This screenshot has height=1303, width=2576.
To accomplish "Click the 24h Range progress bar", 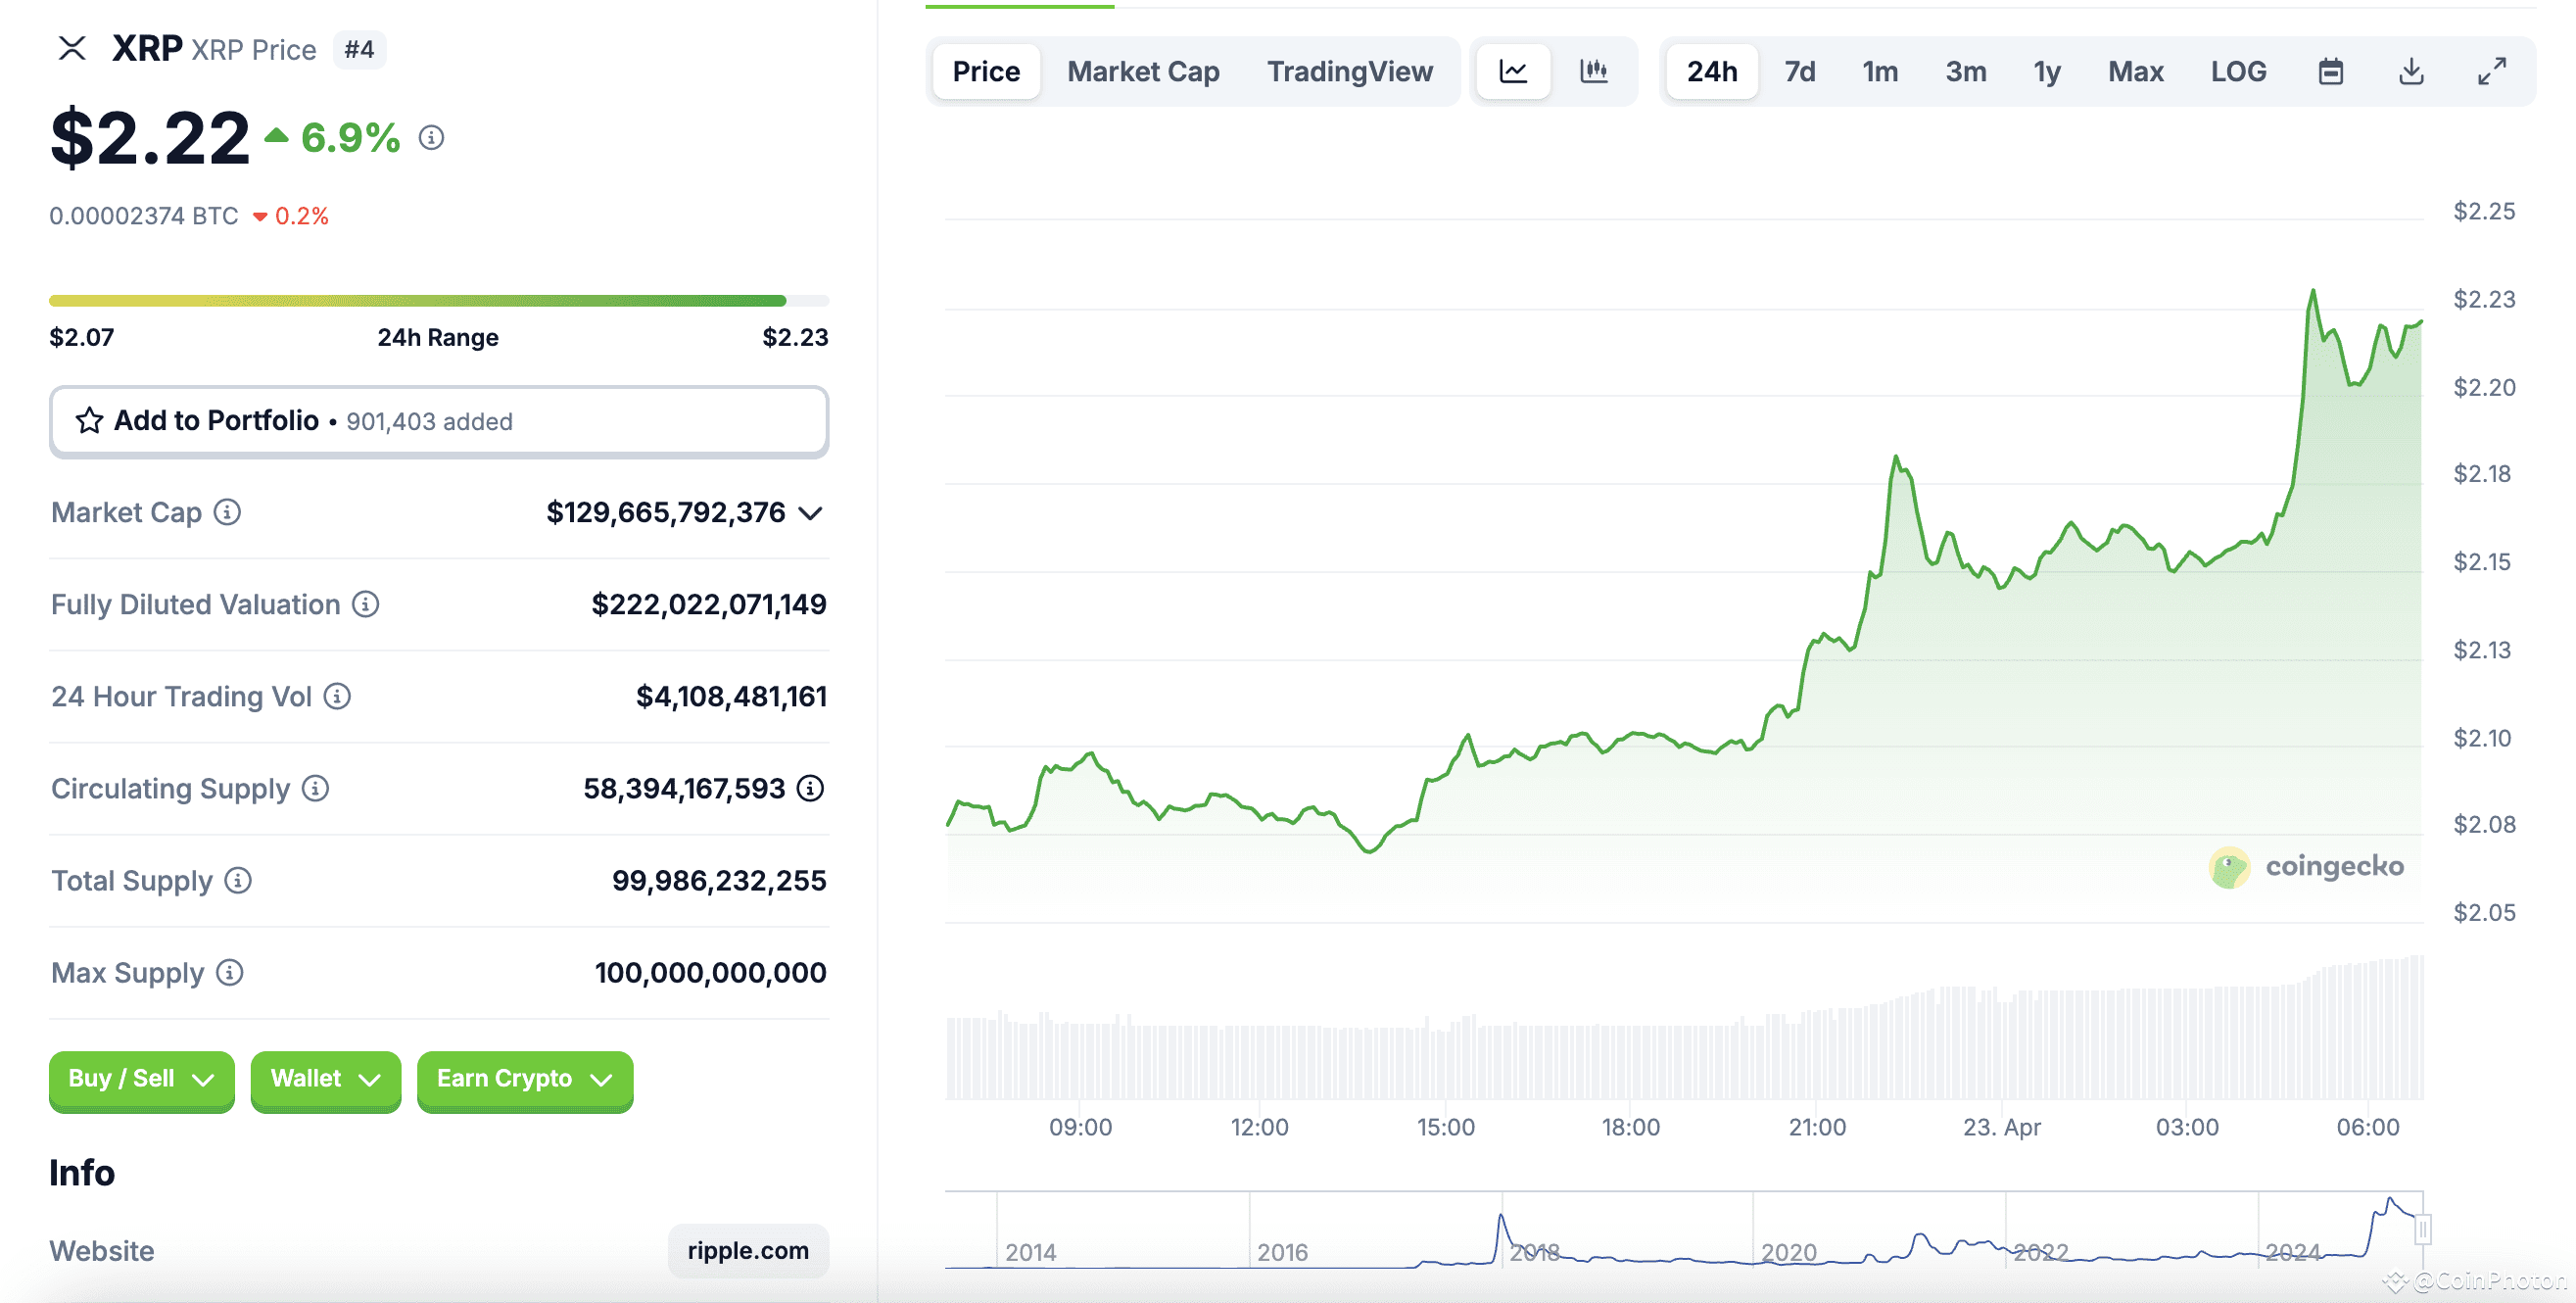I will pos(439,300).
